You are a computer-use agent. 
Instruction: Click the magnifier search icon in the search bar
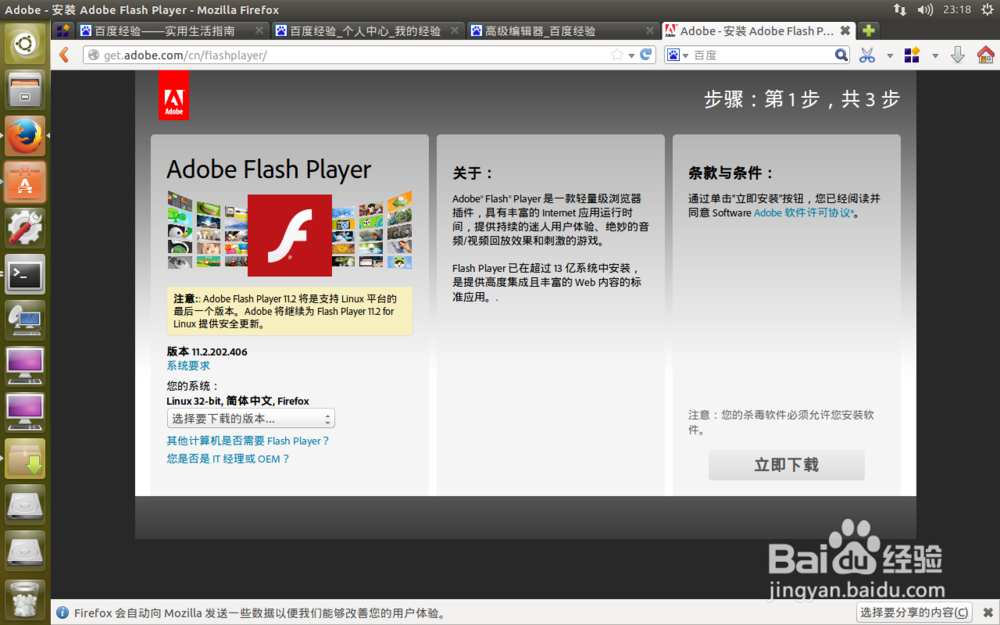click(843, 54)
